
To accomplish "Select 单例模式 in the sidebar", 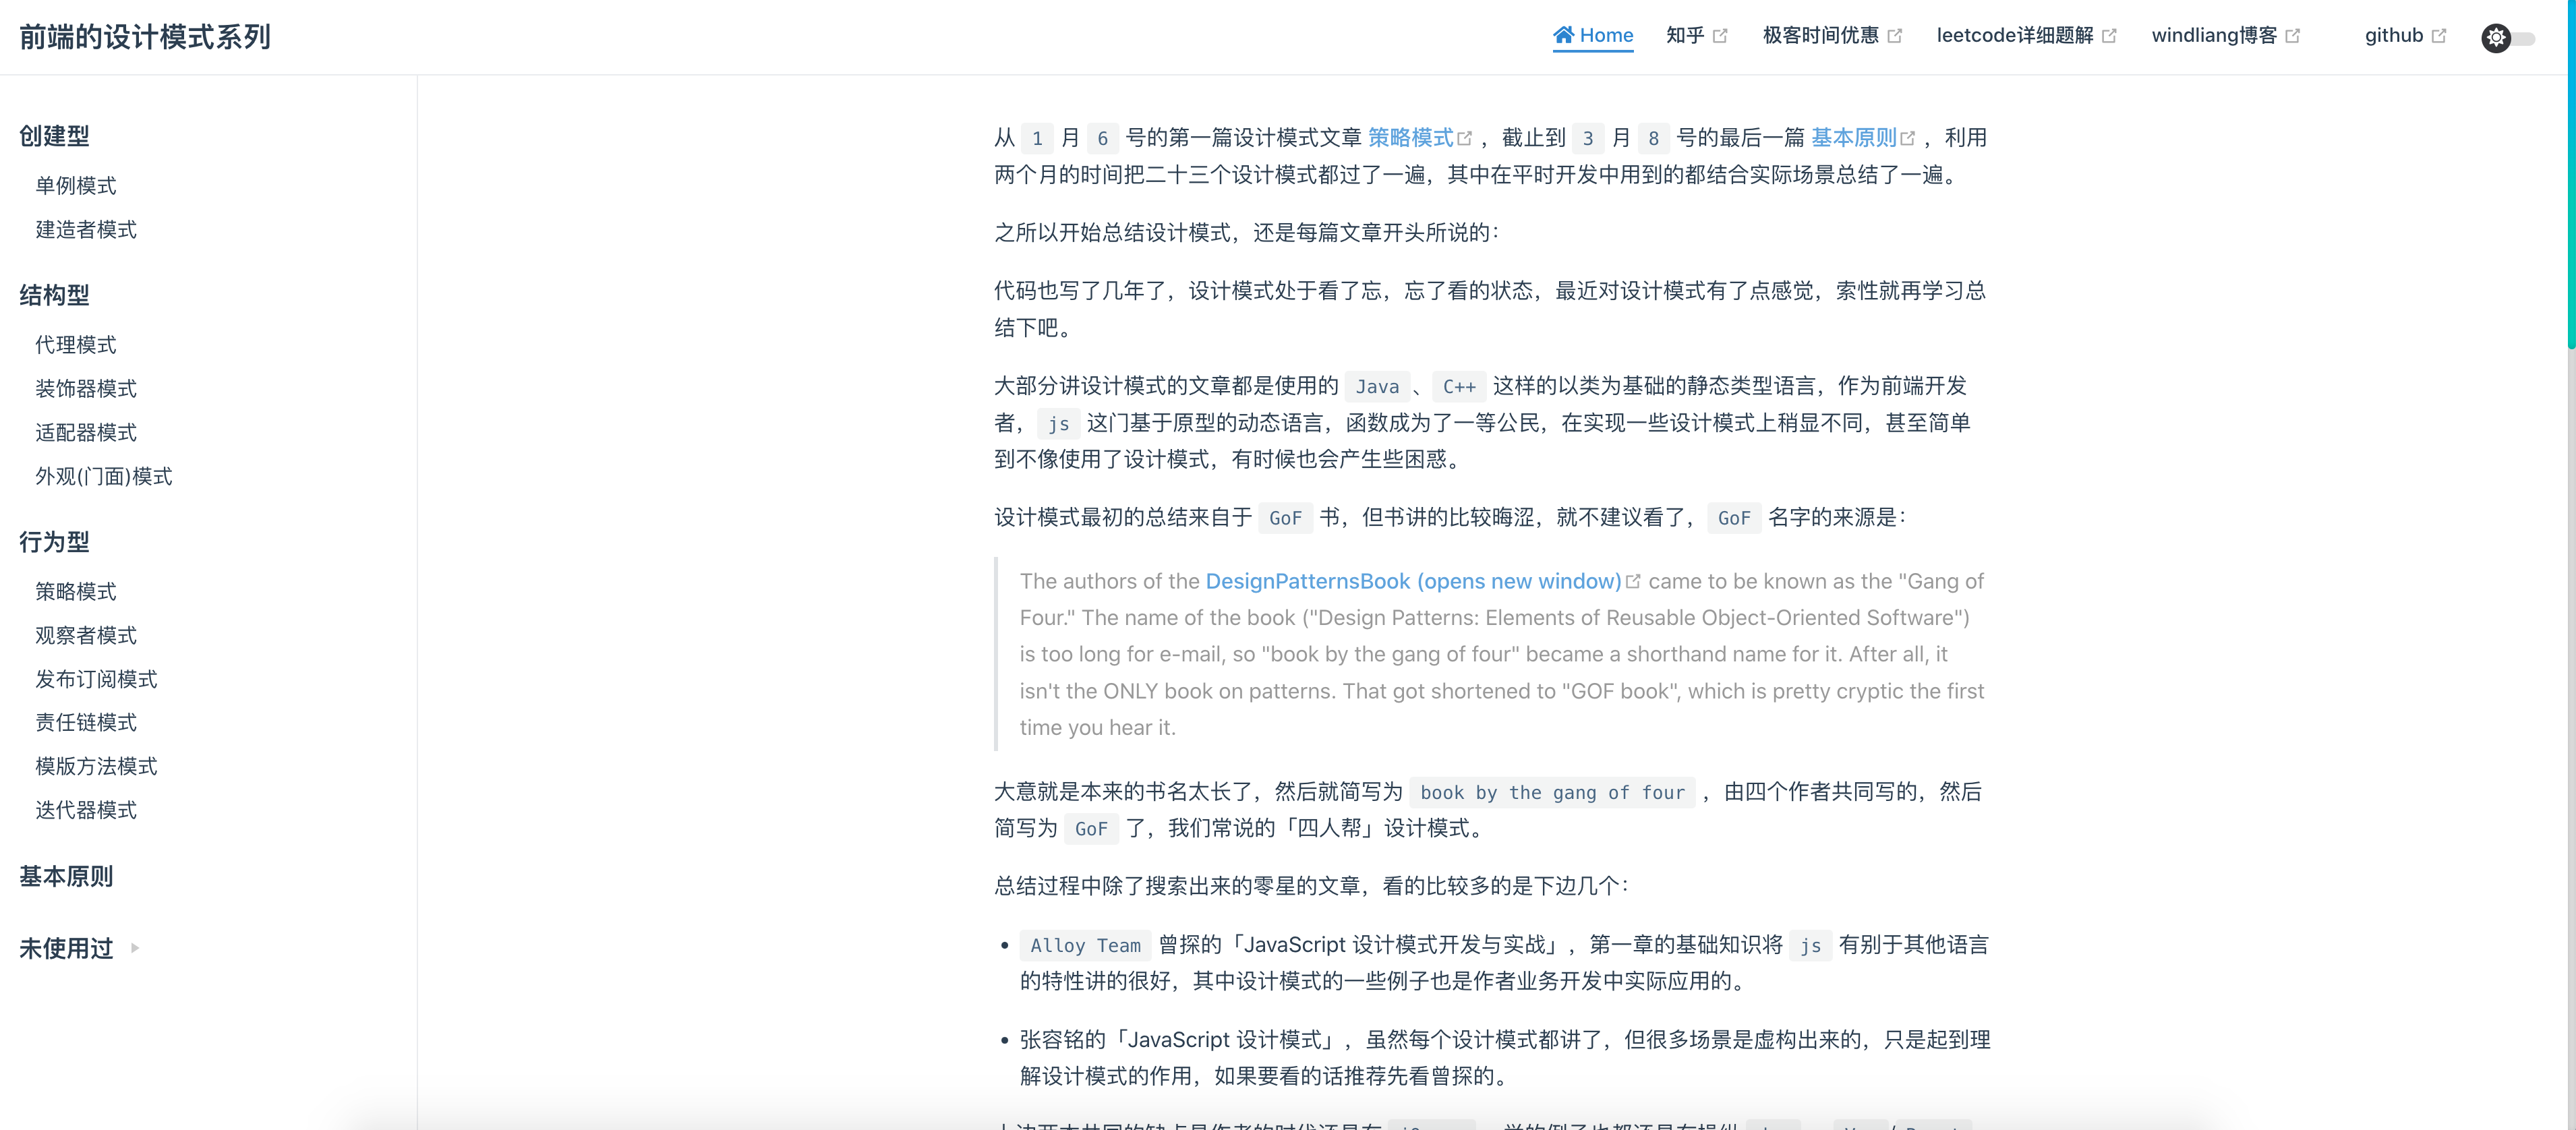I will coord(76,185).
